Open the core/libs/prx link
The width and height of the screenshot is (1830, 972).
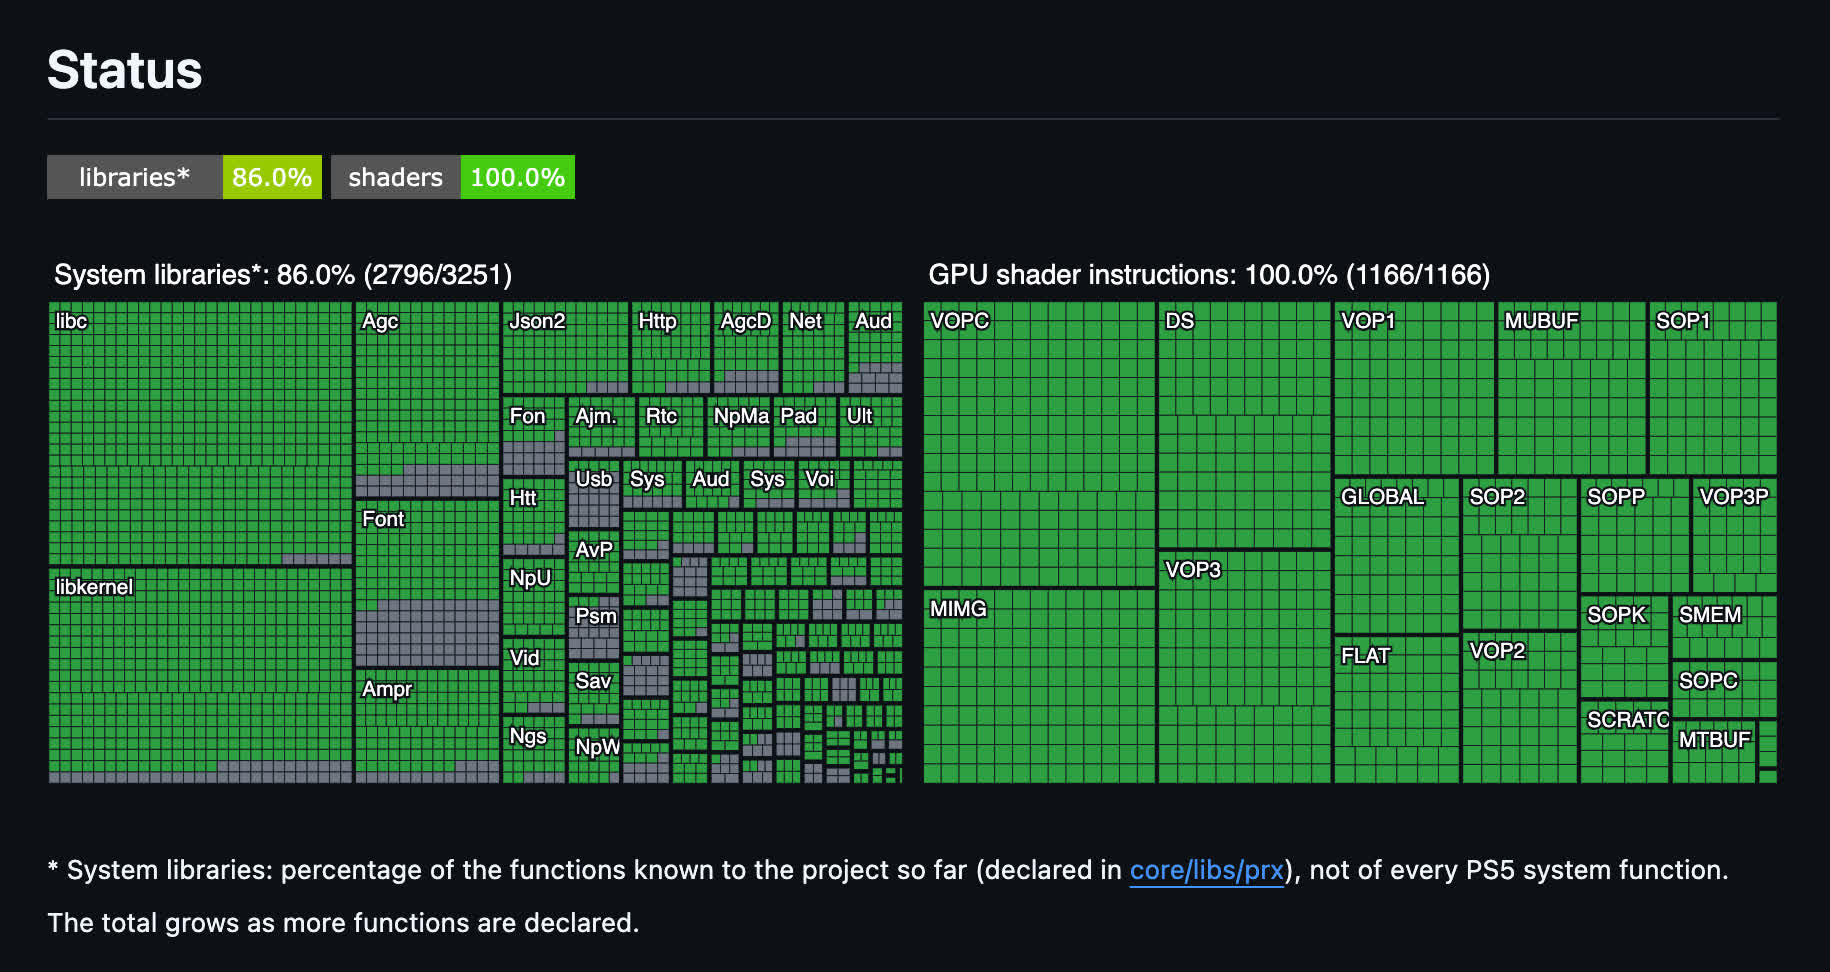[1206, 870]
